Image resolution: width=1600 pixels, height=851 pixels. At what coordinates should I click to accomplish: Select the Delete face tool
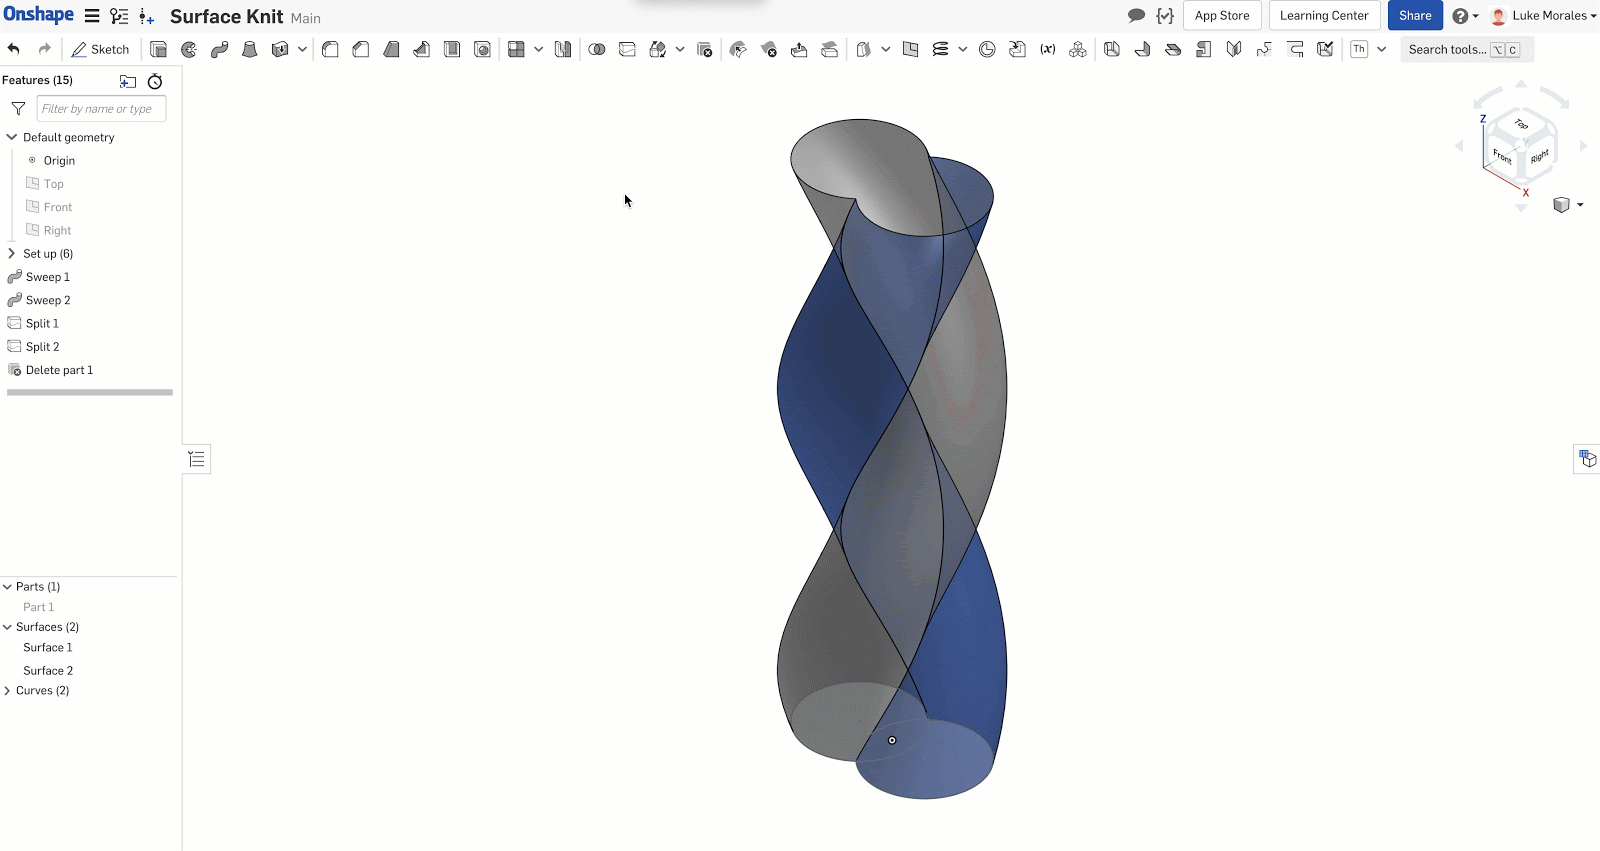[x=769, y=49]
